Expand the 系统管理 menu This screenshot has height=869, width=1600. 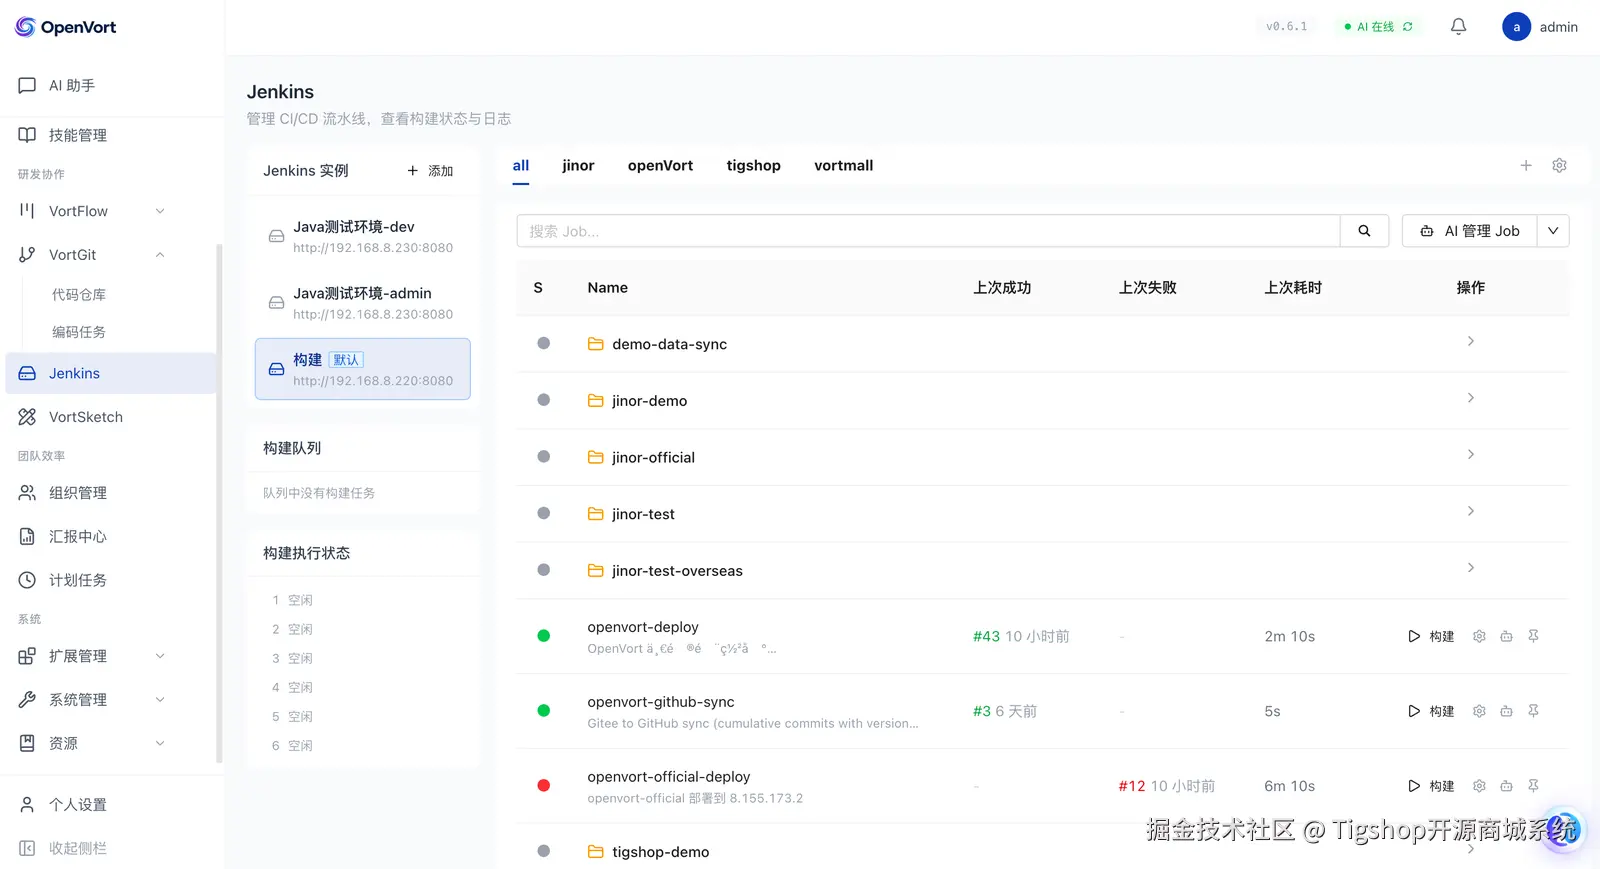(110, 700)
